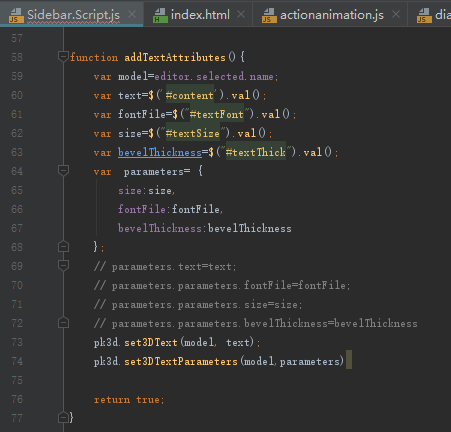Close the actionanimation.js tab

tap(396, 14)
